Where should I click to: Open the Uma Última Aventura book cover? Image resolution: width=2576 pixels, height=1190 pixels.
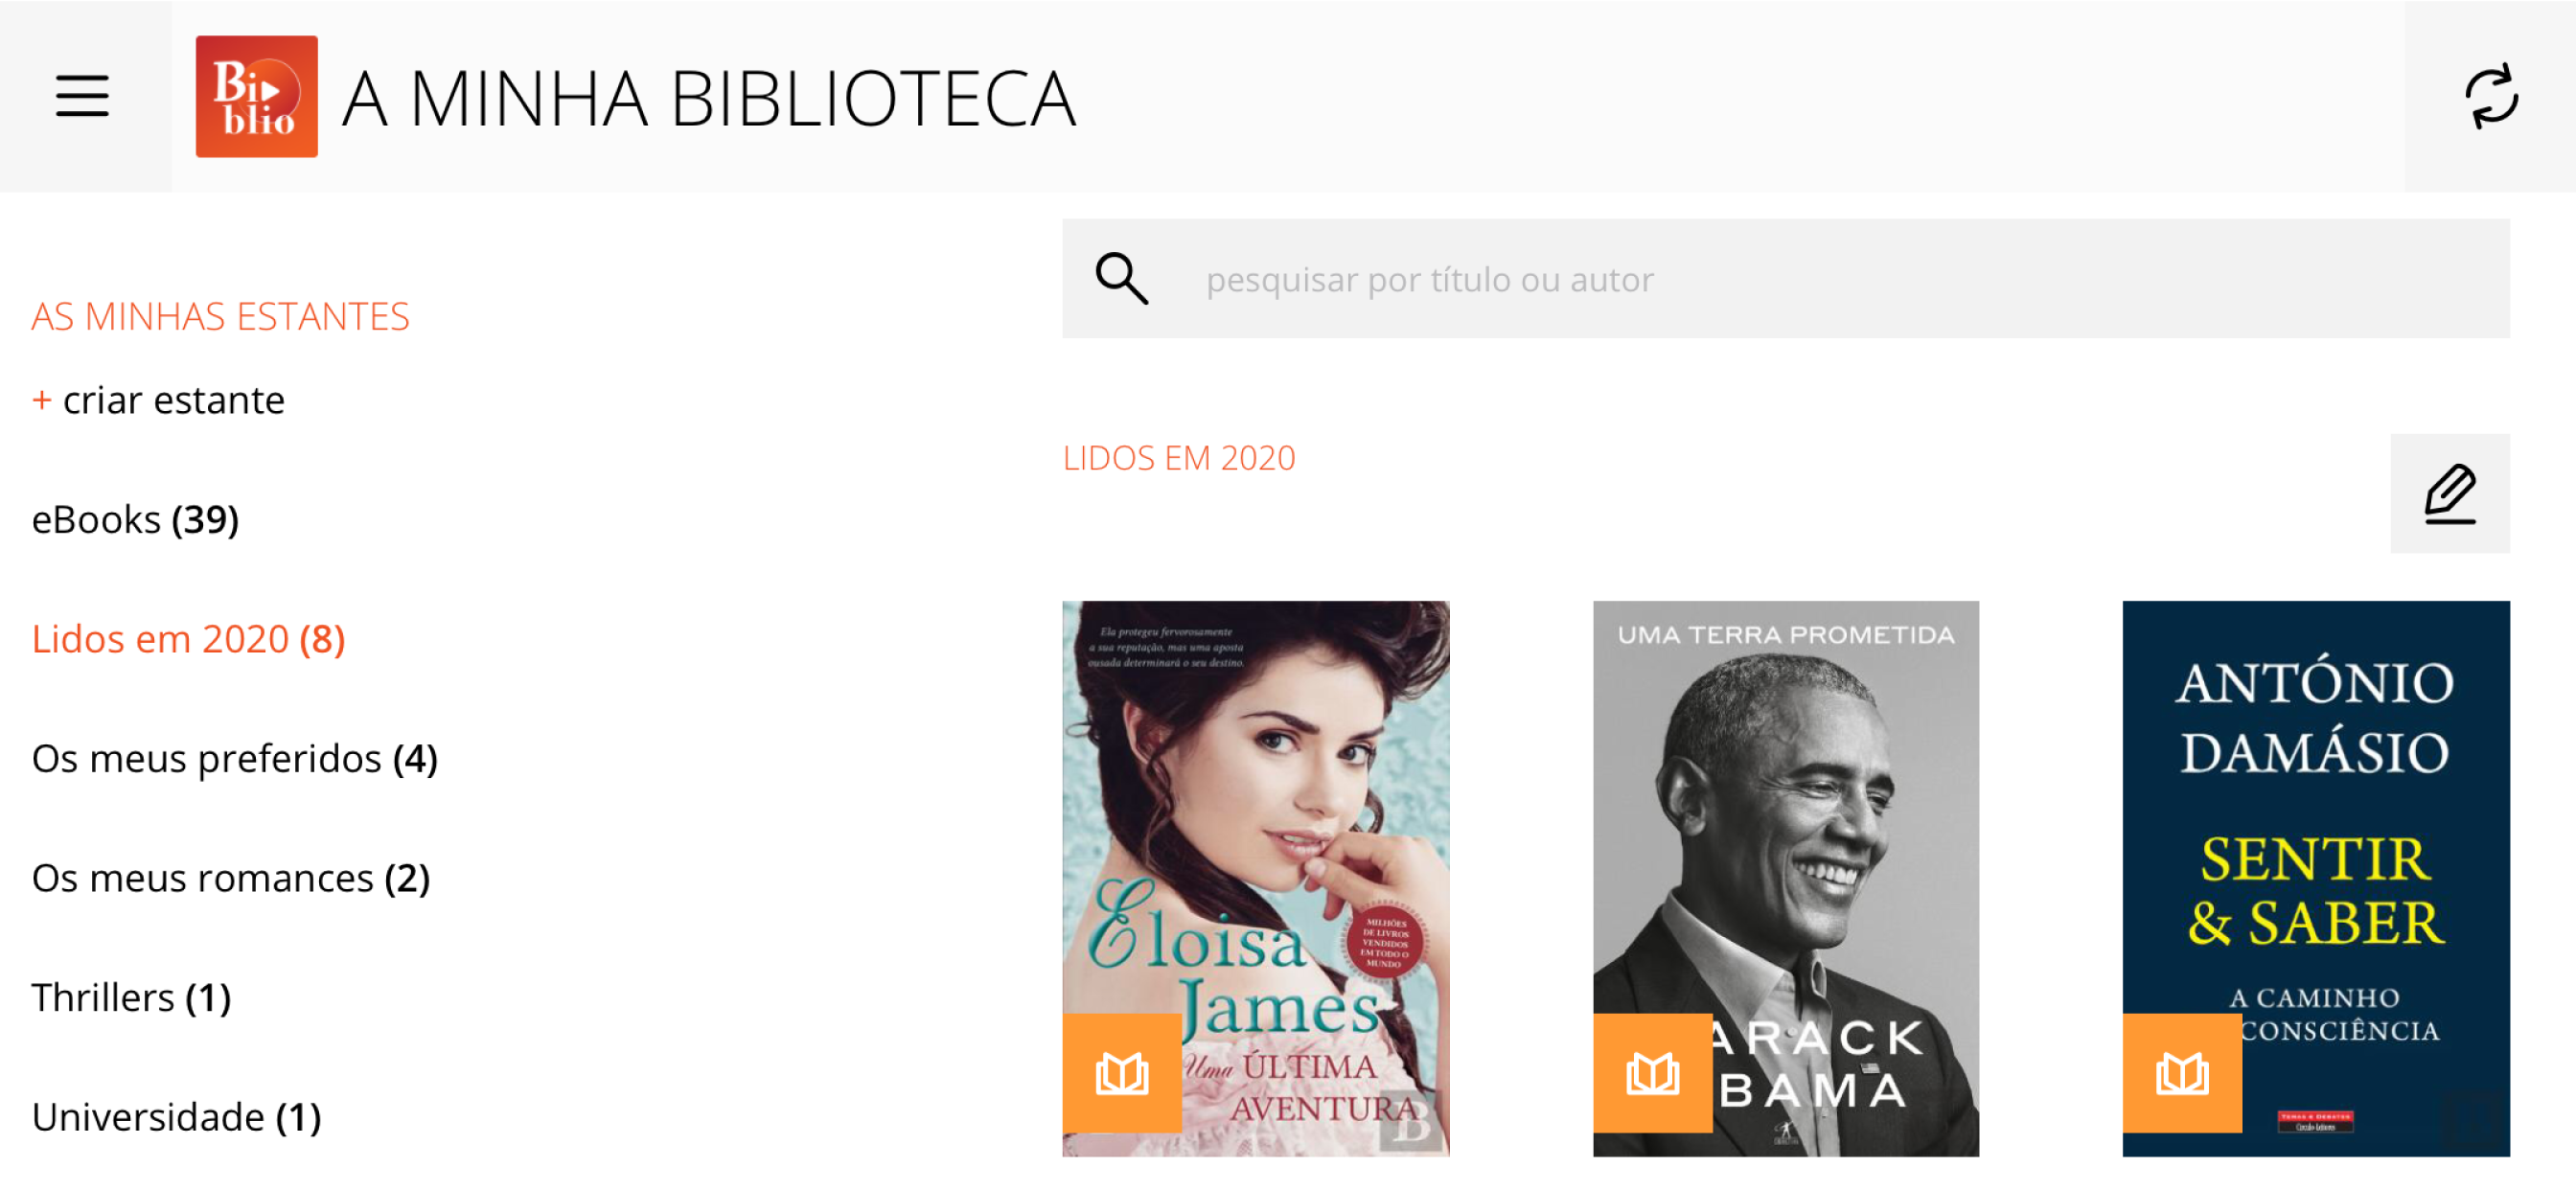pos(1255,878)
